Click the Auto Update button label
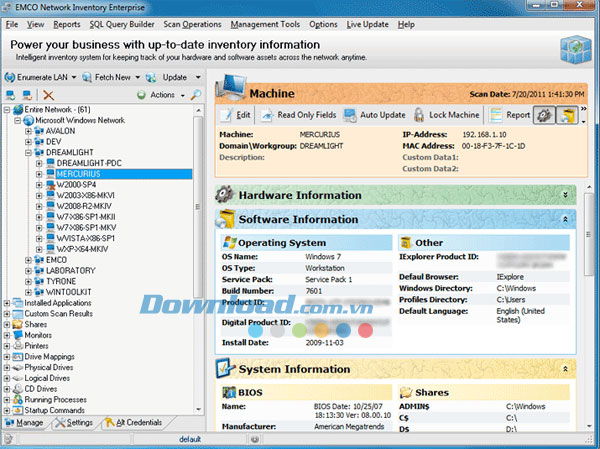 tap(382, 115)
